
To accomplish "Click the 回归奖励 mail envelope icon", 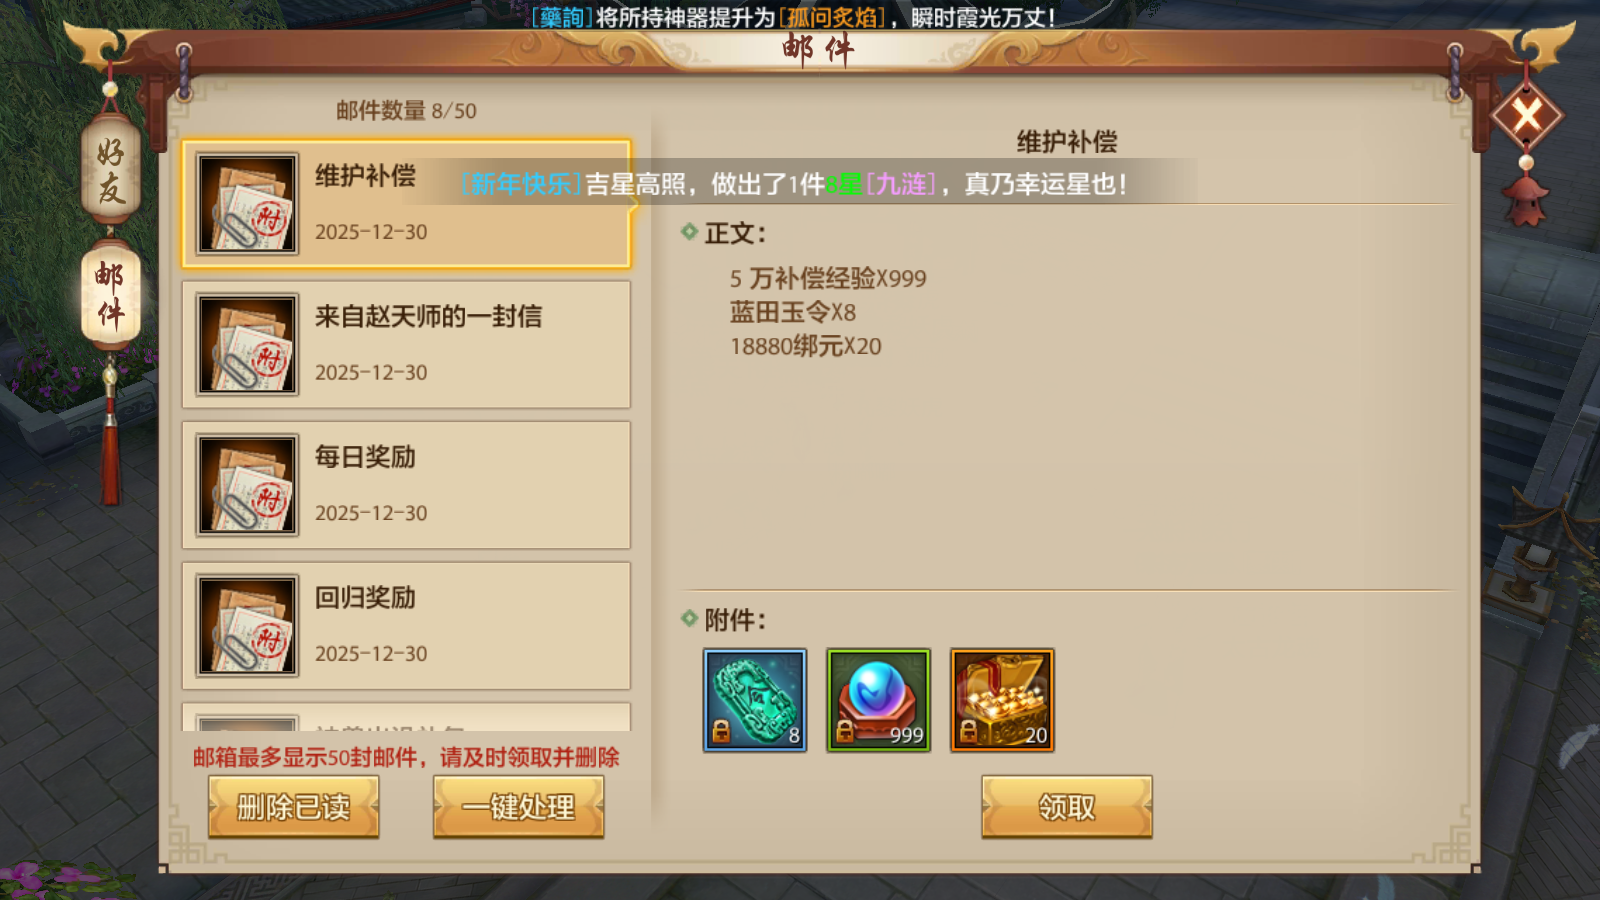I will pyautogui.click(x=247, y=626).
